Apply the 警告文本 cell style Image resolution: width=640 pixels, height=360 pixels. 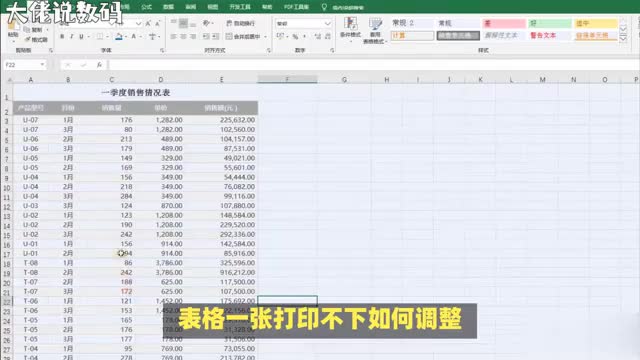(x=549, y=36)
